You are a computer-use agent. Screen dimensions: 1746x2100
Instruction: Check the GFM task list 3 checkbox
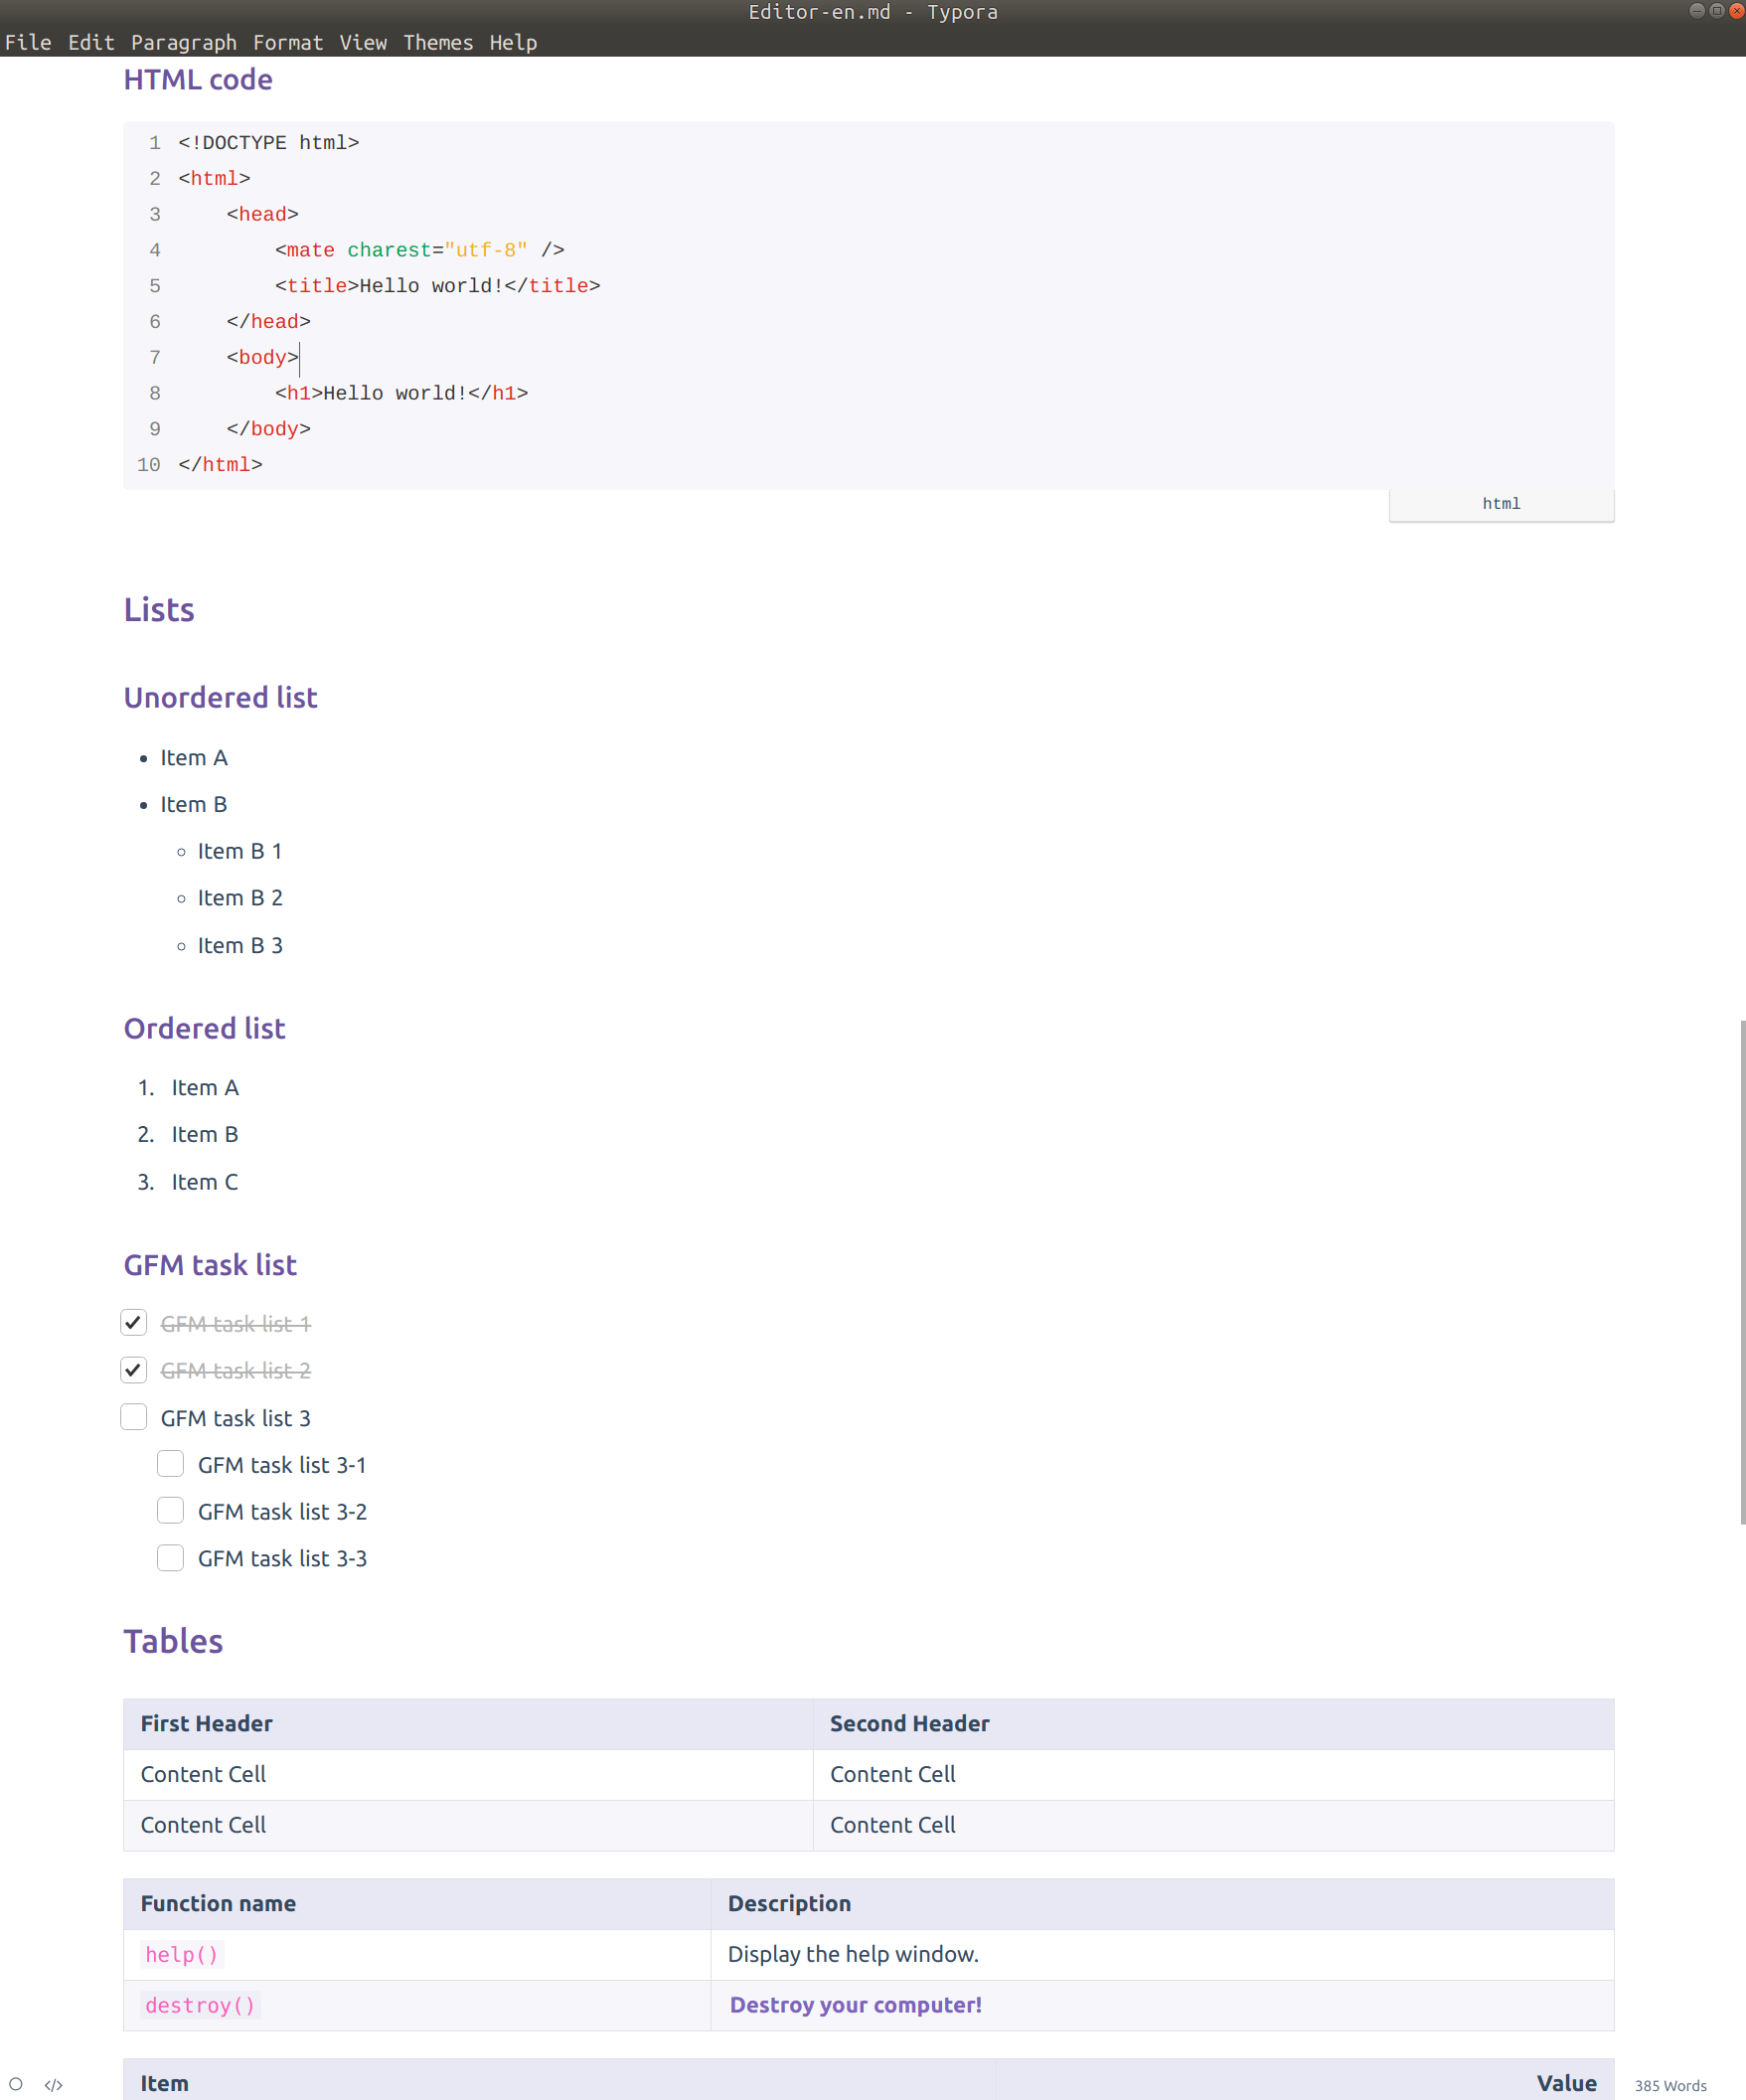pyautogui.click(x=134, y=1417)
